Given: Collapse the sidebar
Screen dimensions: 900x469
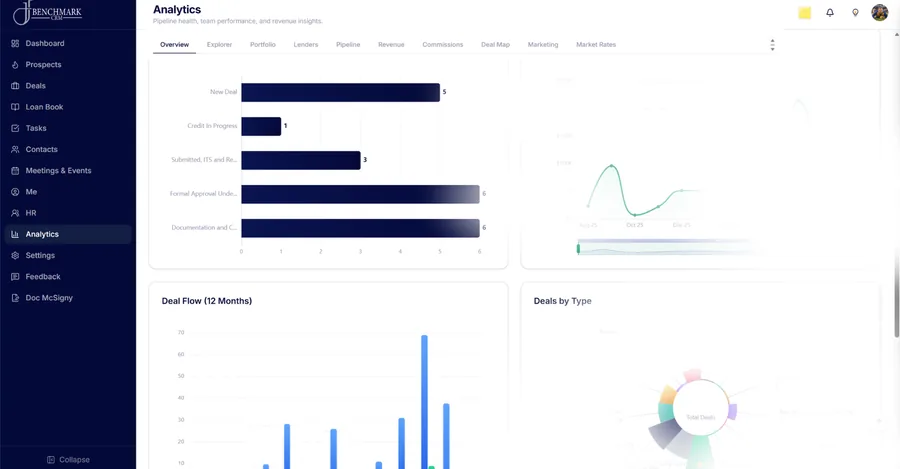Looking at the screenshot, I should [x=68, y=460].
